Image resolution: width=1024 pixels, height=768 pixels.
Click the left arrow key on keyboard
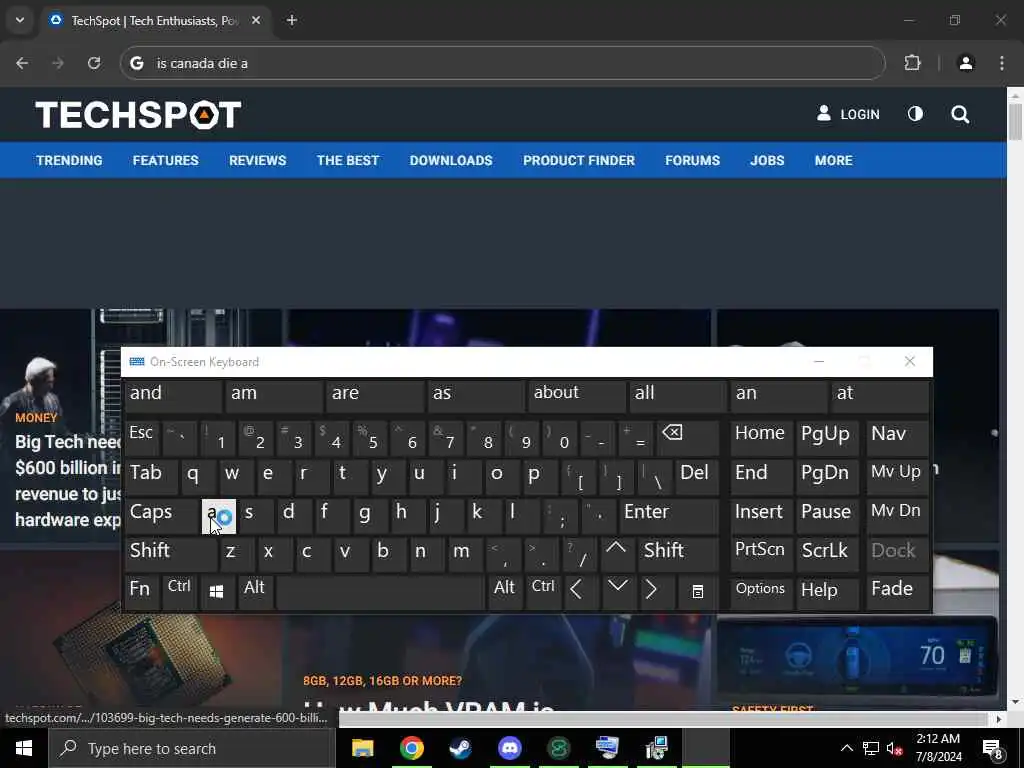tap(579, 593)
